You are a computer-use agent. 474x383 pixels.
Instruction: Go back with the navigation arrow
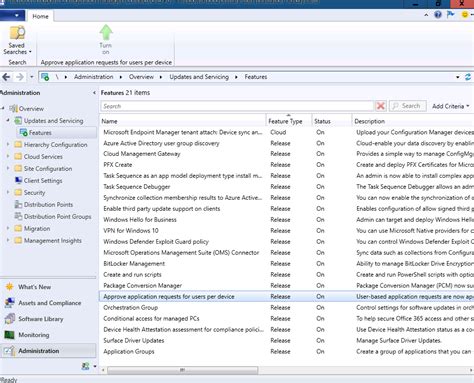[6, 77]
